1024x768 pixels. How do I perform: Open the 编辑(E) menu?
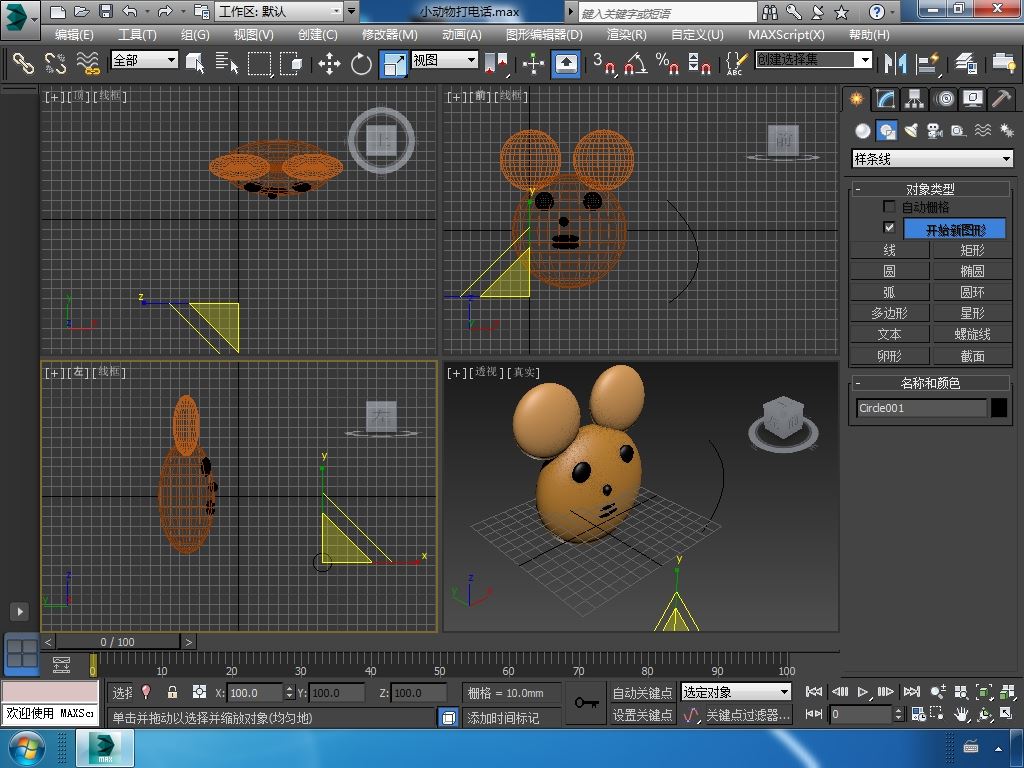click(74, 35)
